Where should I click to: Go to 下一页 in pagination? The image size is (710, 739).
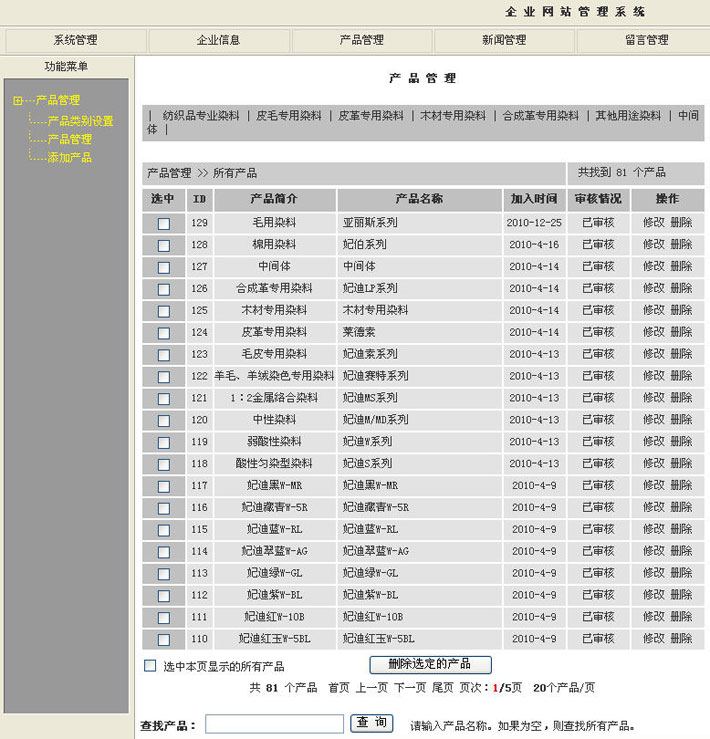click(409, 688)
